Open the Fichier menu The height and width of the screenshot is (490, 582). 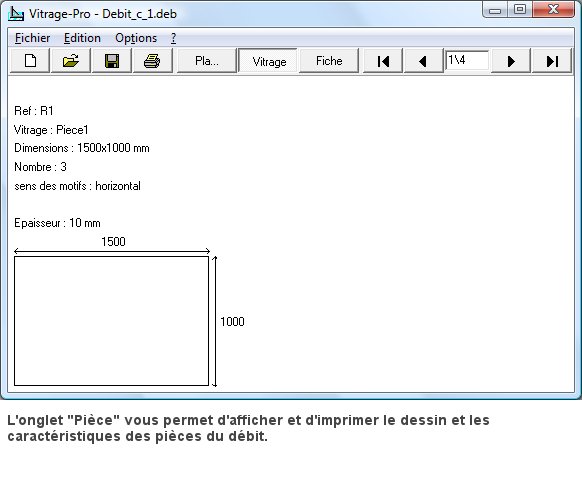point(32,38)
